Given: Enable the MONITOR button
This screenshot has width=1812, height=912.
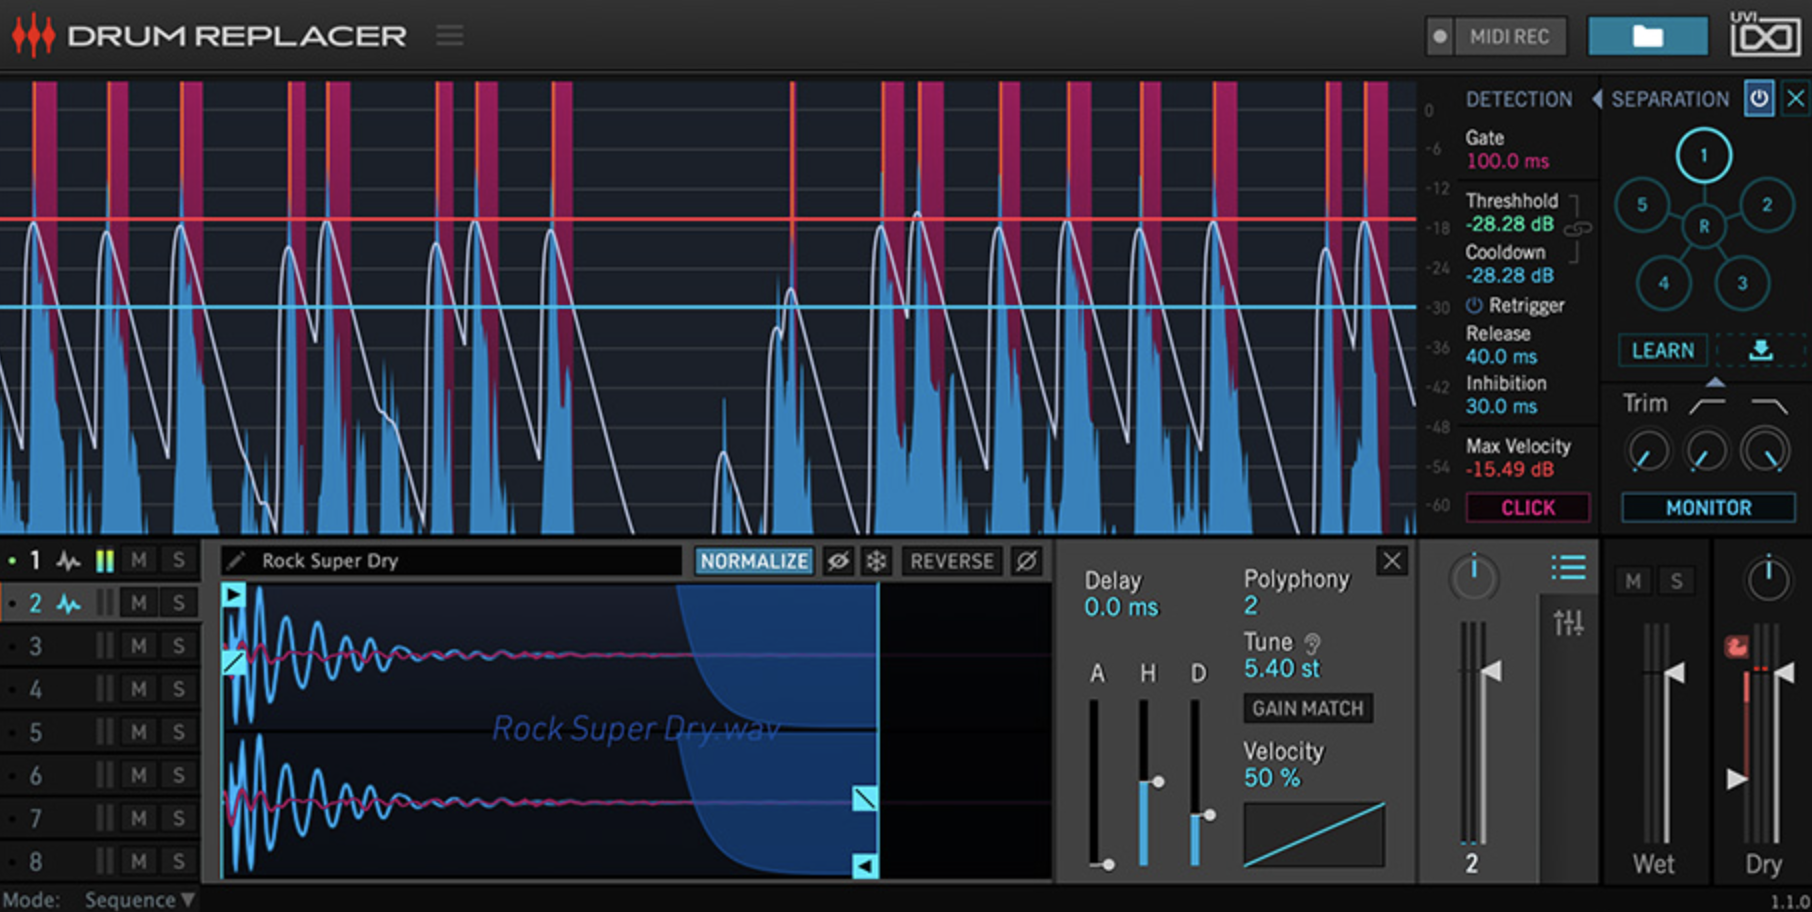Looking at the screenshot, I should (x=1708, y=508).
